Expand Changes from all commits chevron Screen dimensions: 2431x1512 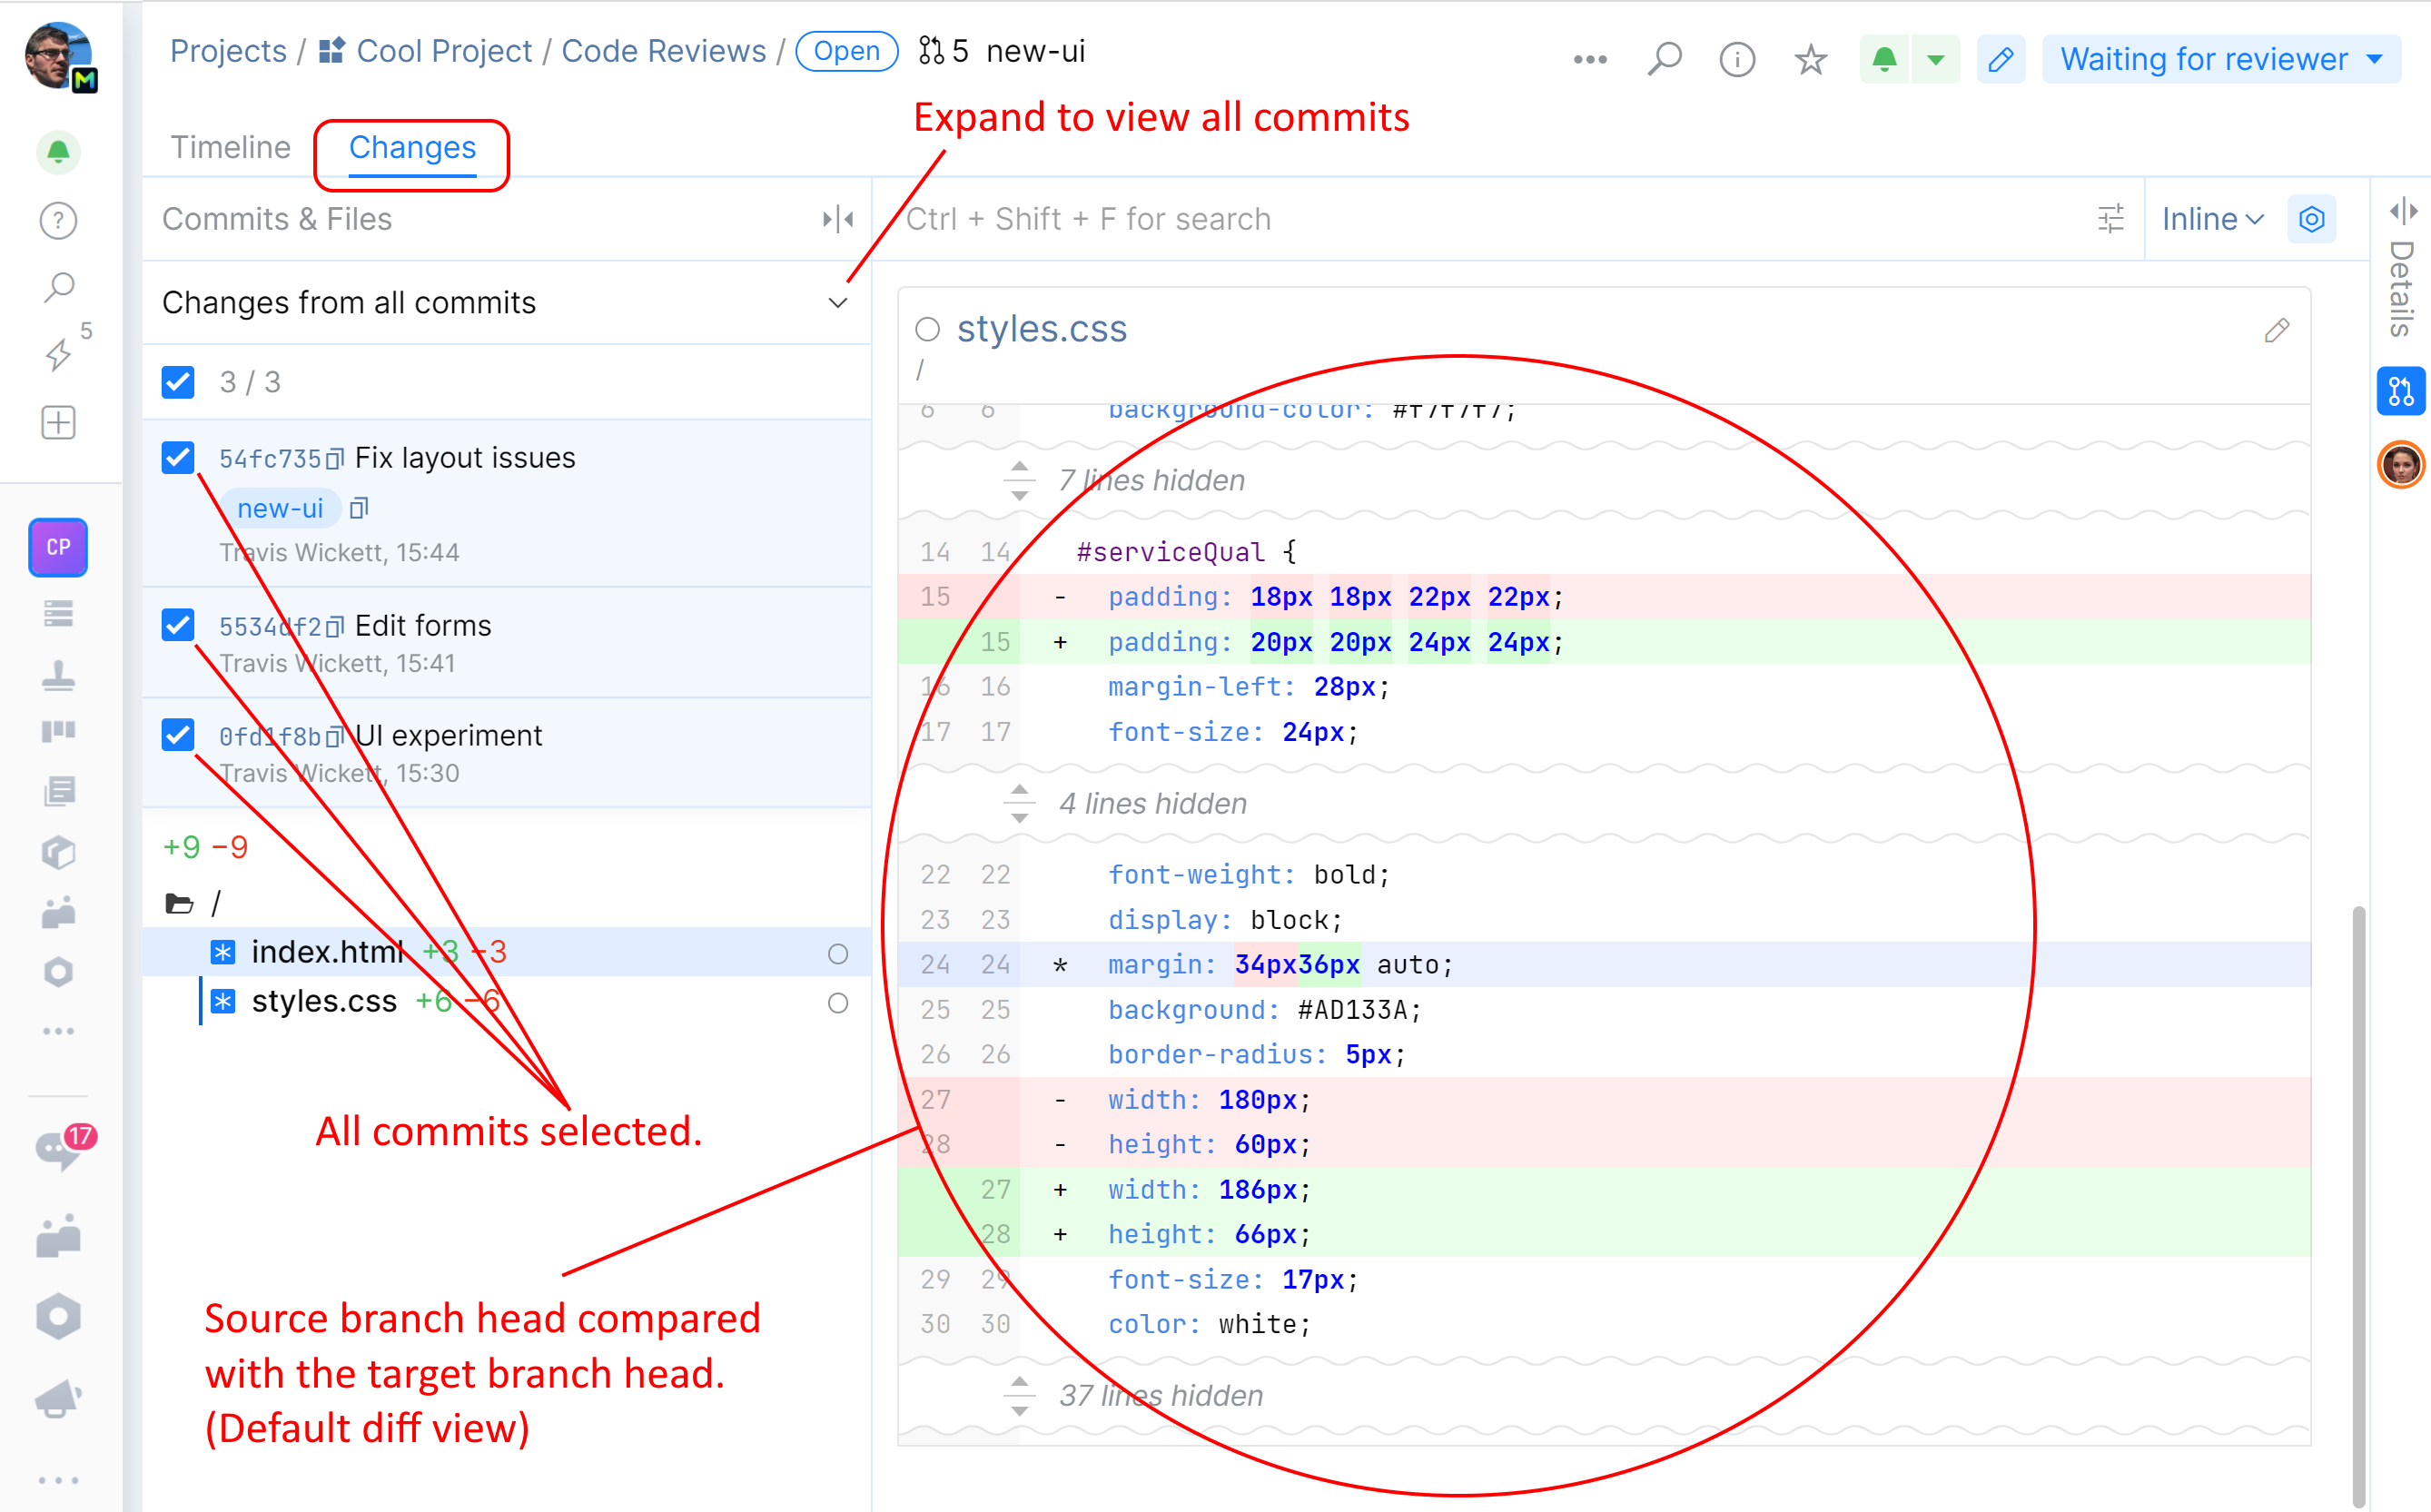coord(838,303)
